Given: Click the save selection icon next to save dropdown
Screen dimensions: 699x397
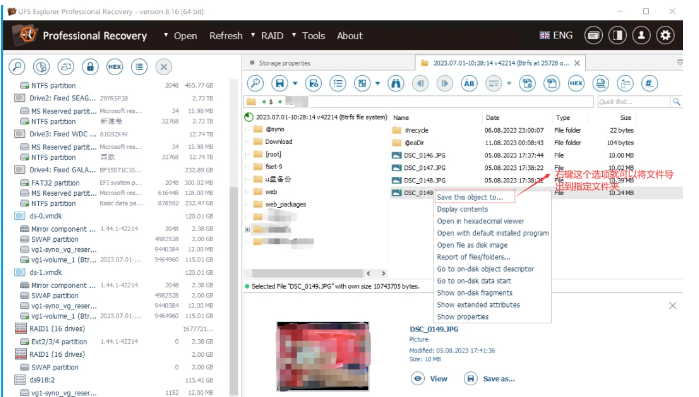Looking at the screenshot, I should click(314, 83).
